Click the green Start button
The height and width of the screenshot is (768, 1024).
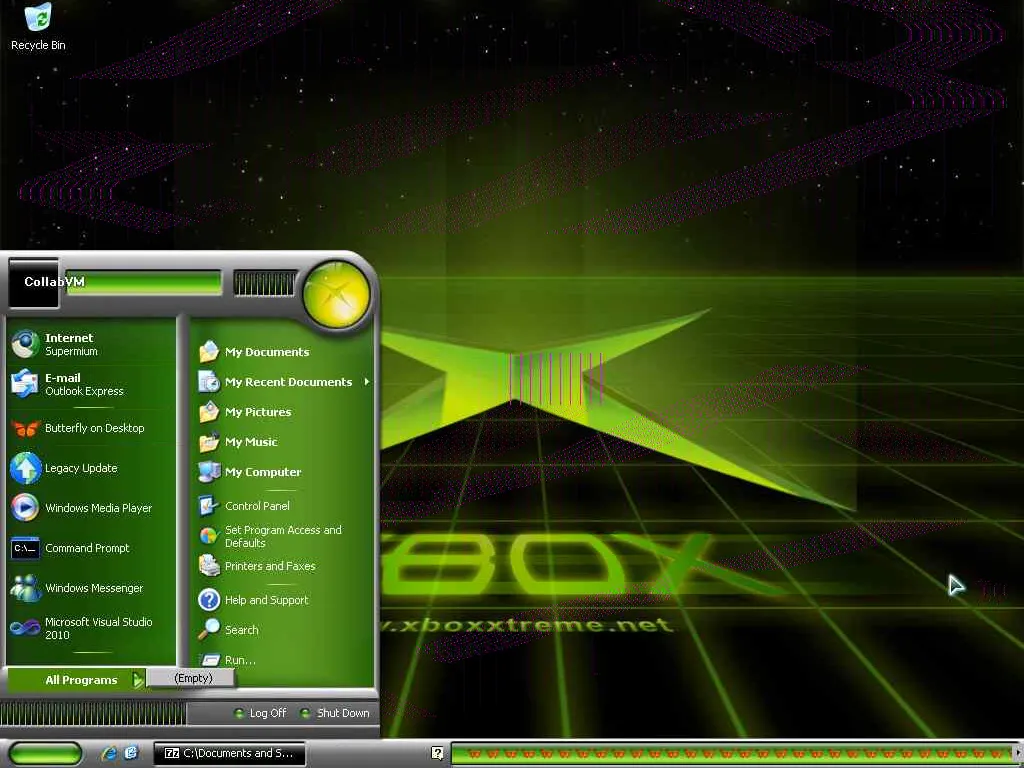coord(46,753)
